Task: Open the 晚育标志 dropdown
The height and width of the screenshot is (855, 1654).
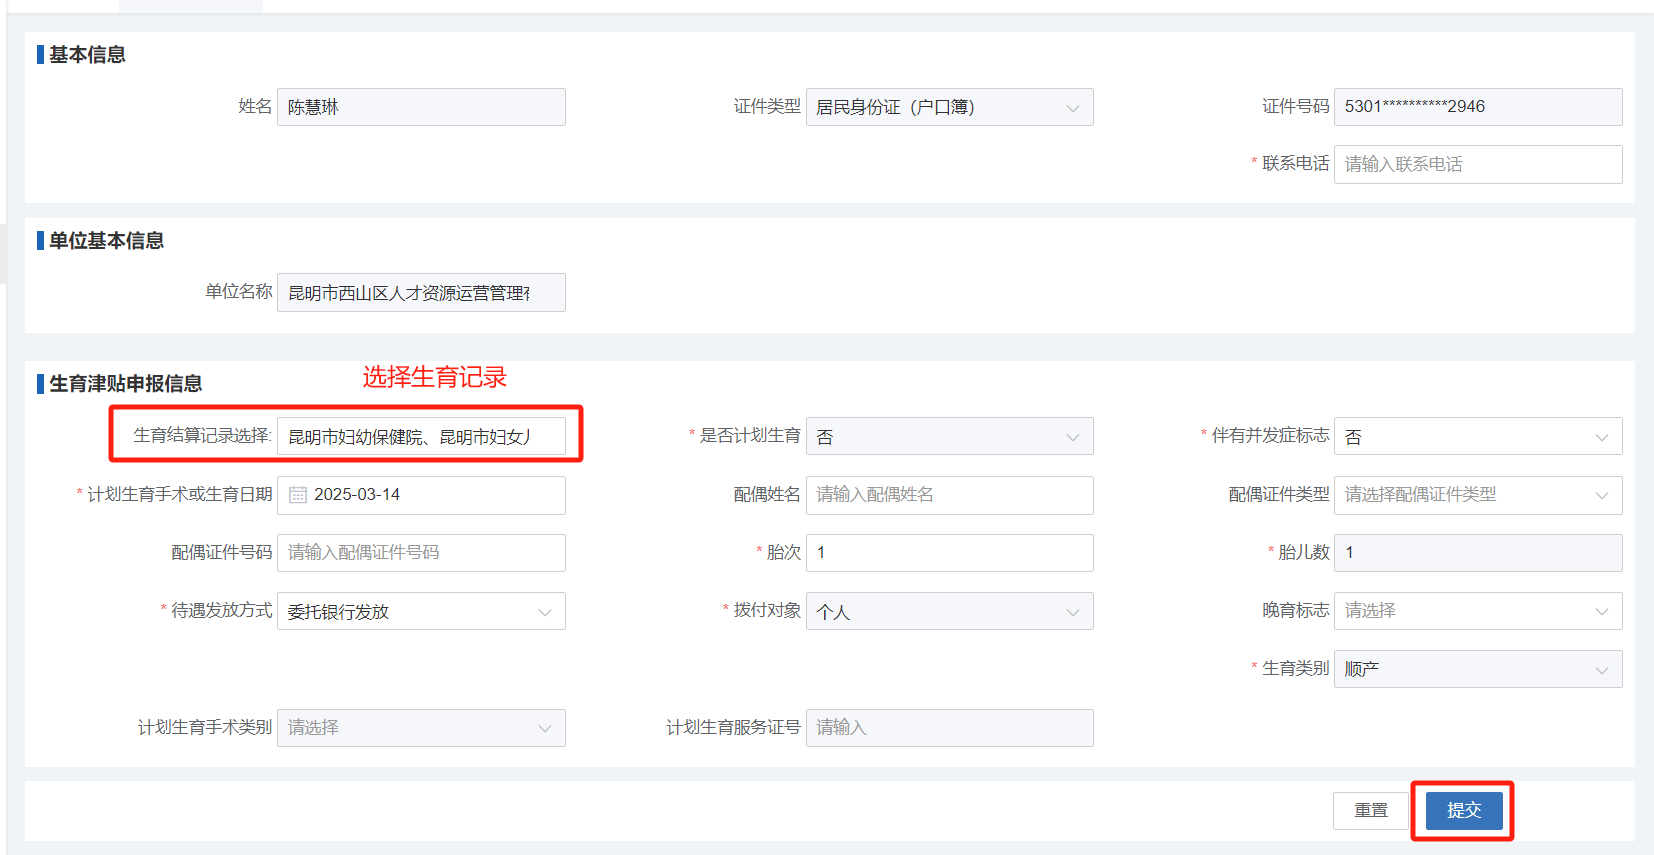Action: click(x=1477, y=611)
